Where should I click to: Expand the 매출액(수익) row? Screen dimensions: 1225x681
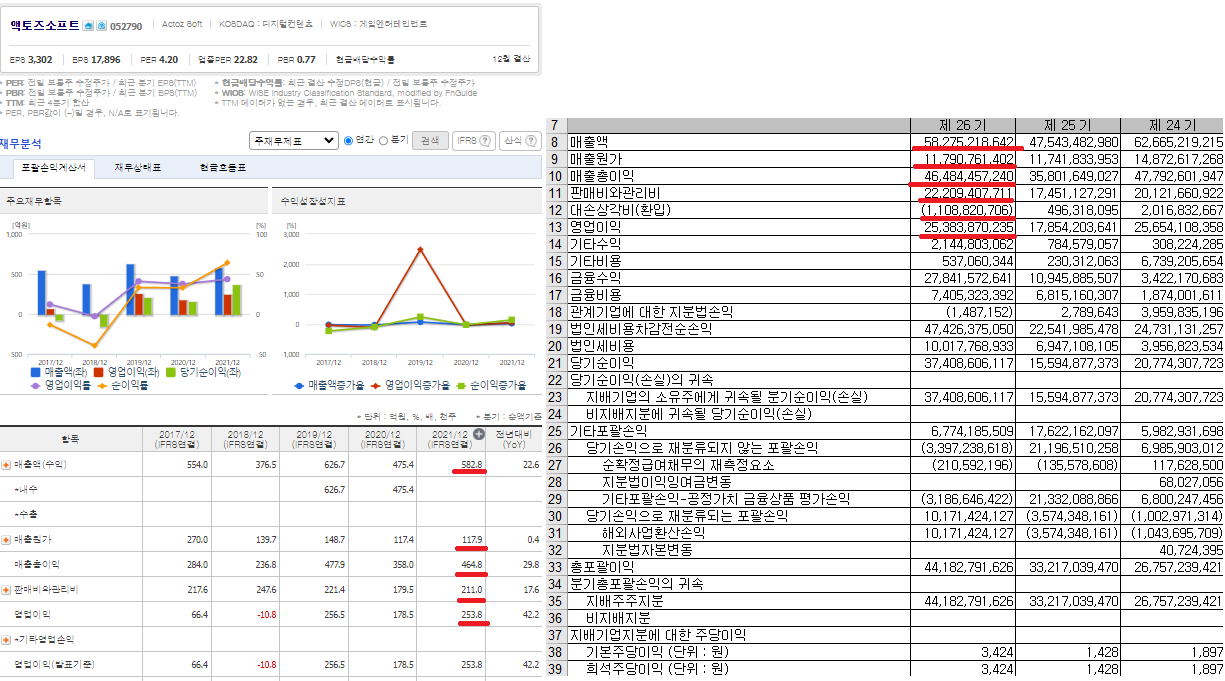7,465
